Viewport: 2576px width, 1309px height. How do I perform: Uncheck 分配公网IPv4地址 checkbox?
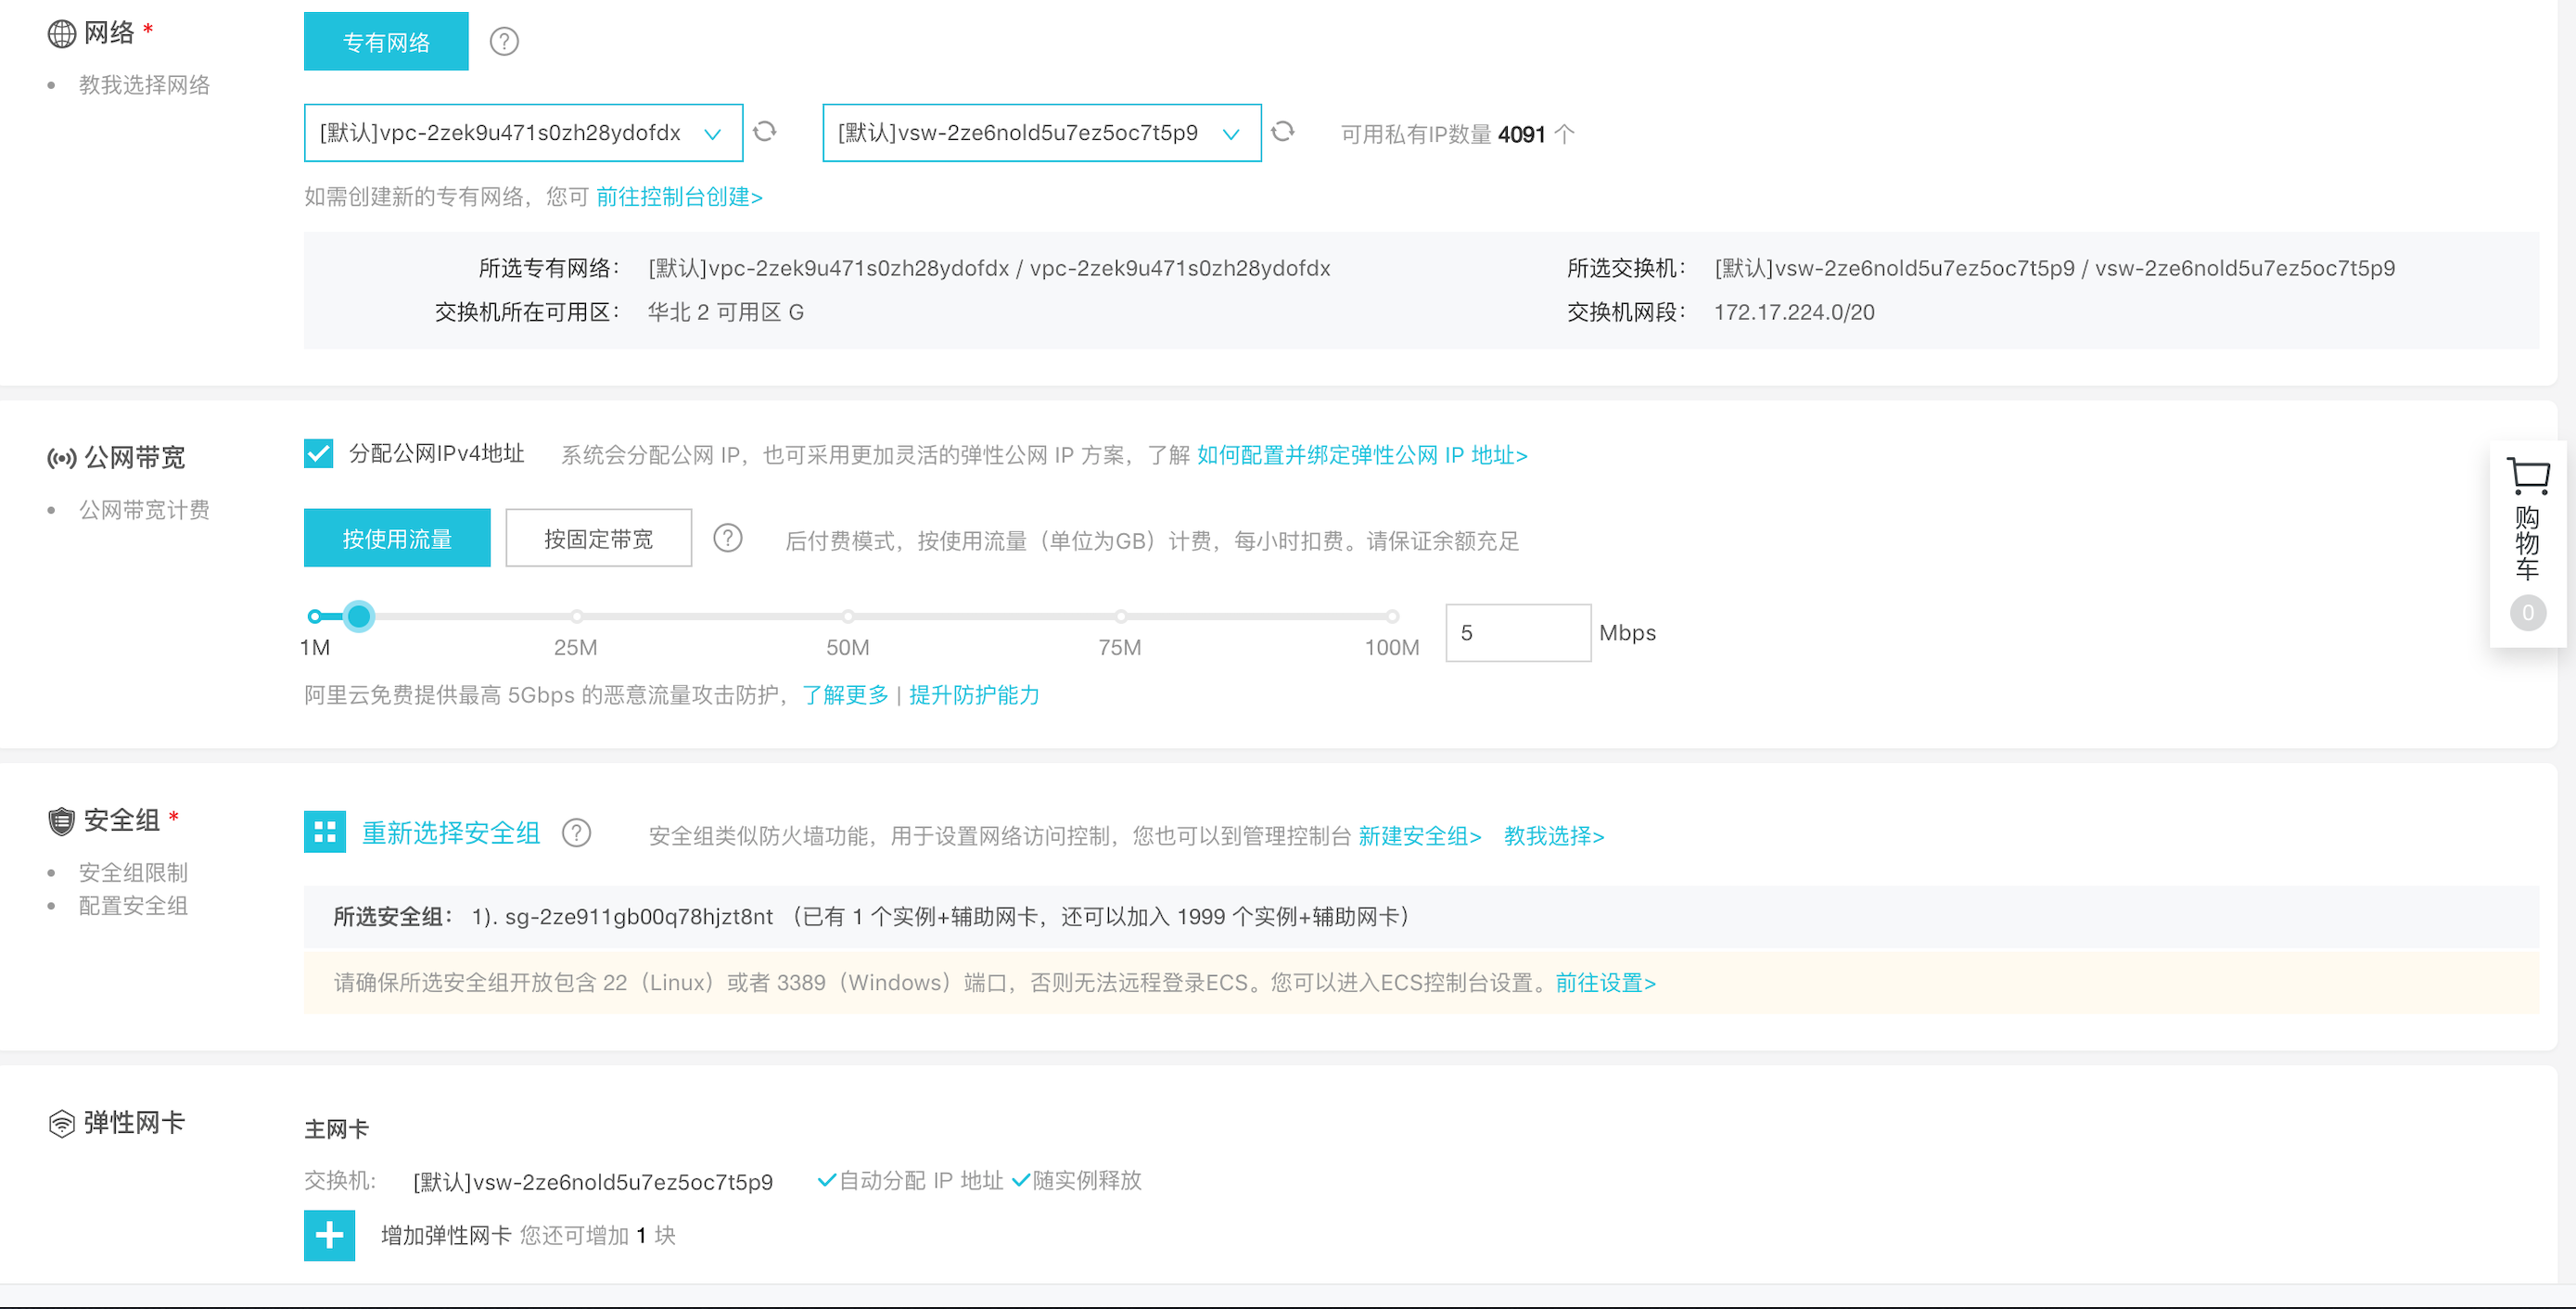(319, 454)
